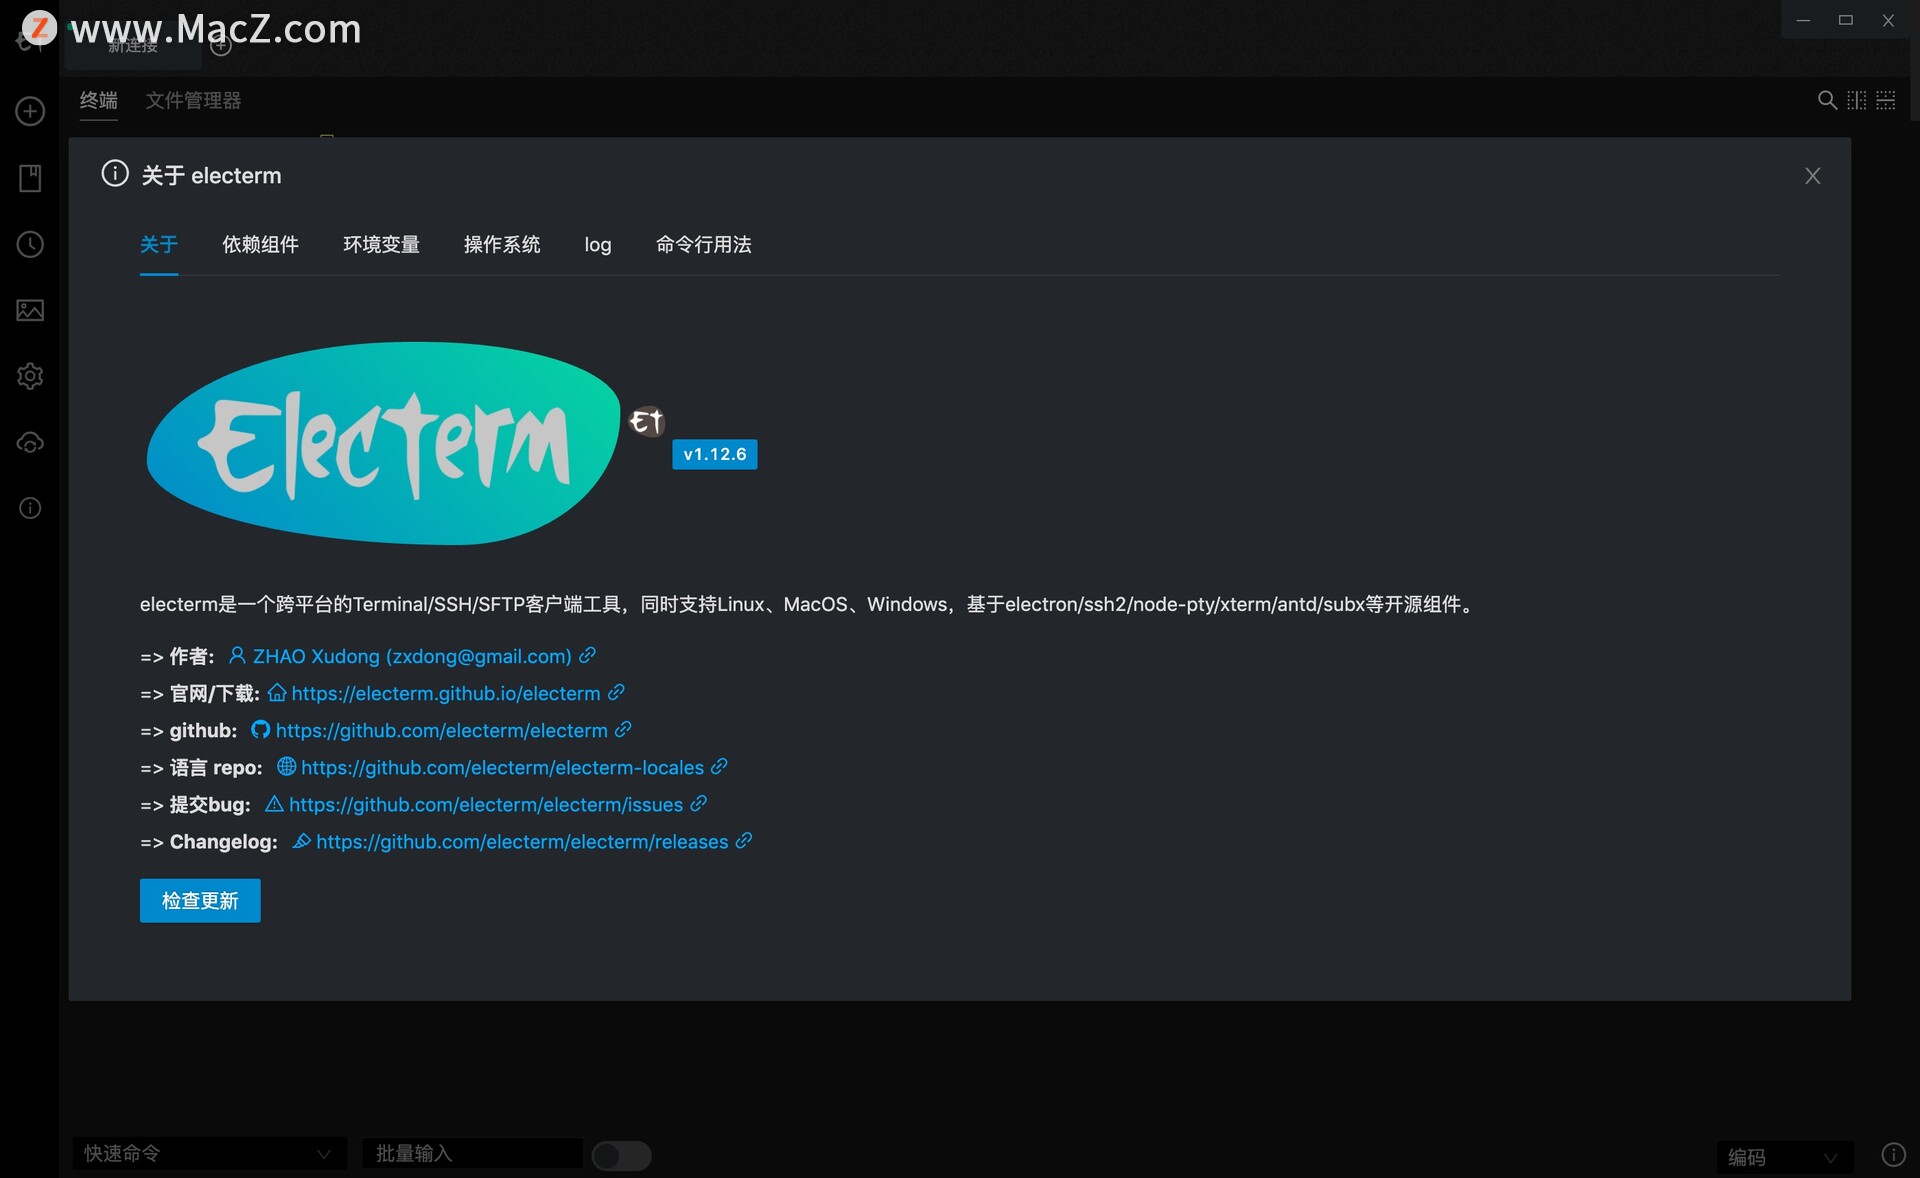Screen dimensions: 1920x1178
Task: Open https://electerm.github.io/electerm link
Action: [446, 693]
